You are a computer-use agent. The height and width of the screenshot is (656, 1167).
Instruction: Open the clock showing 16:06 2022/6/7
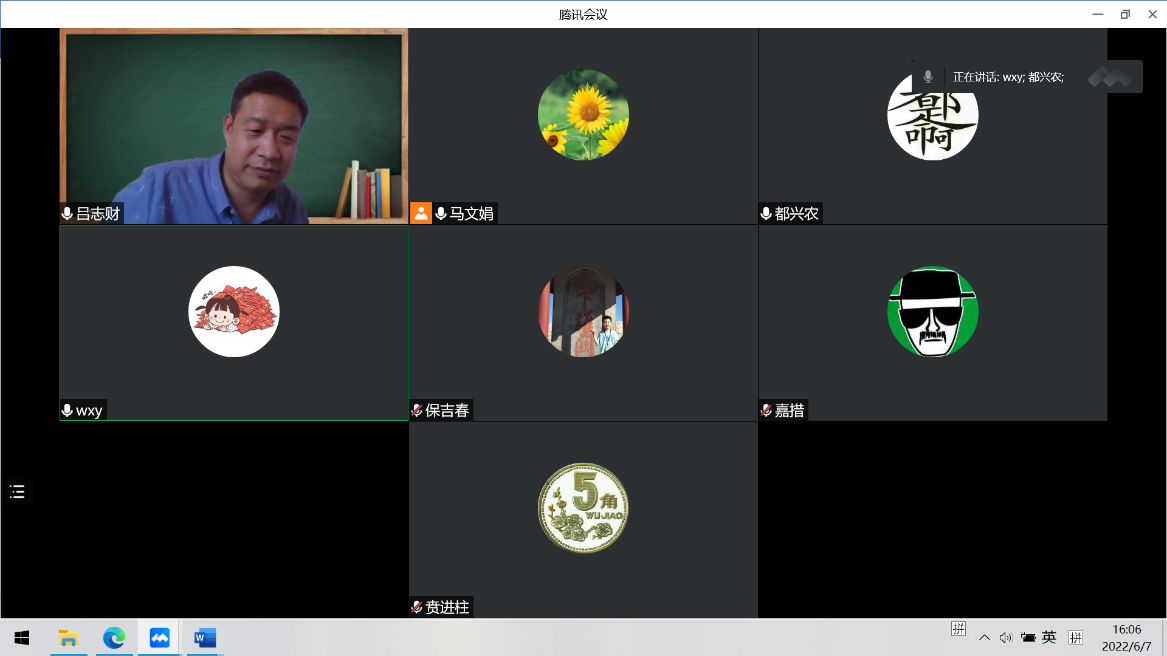point(1127,638)
